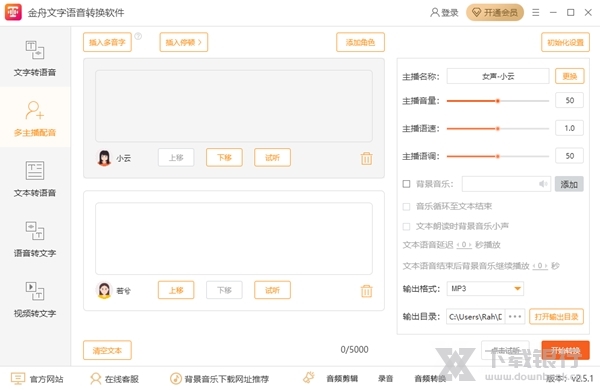The width and height of the screenshot is (600, 390).
Task: Click the 主播语调 value box showing 50
Action: tap(569, 156)
